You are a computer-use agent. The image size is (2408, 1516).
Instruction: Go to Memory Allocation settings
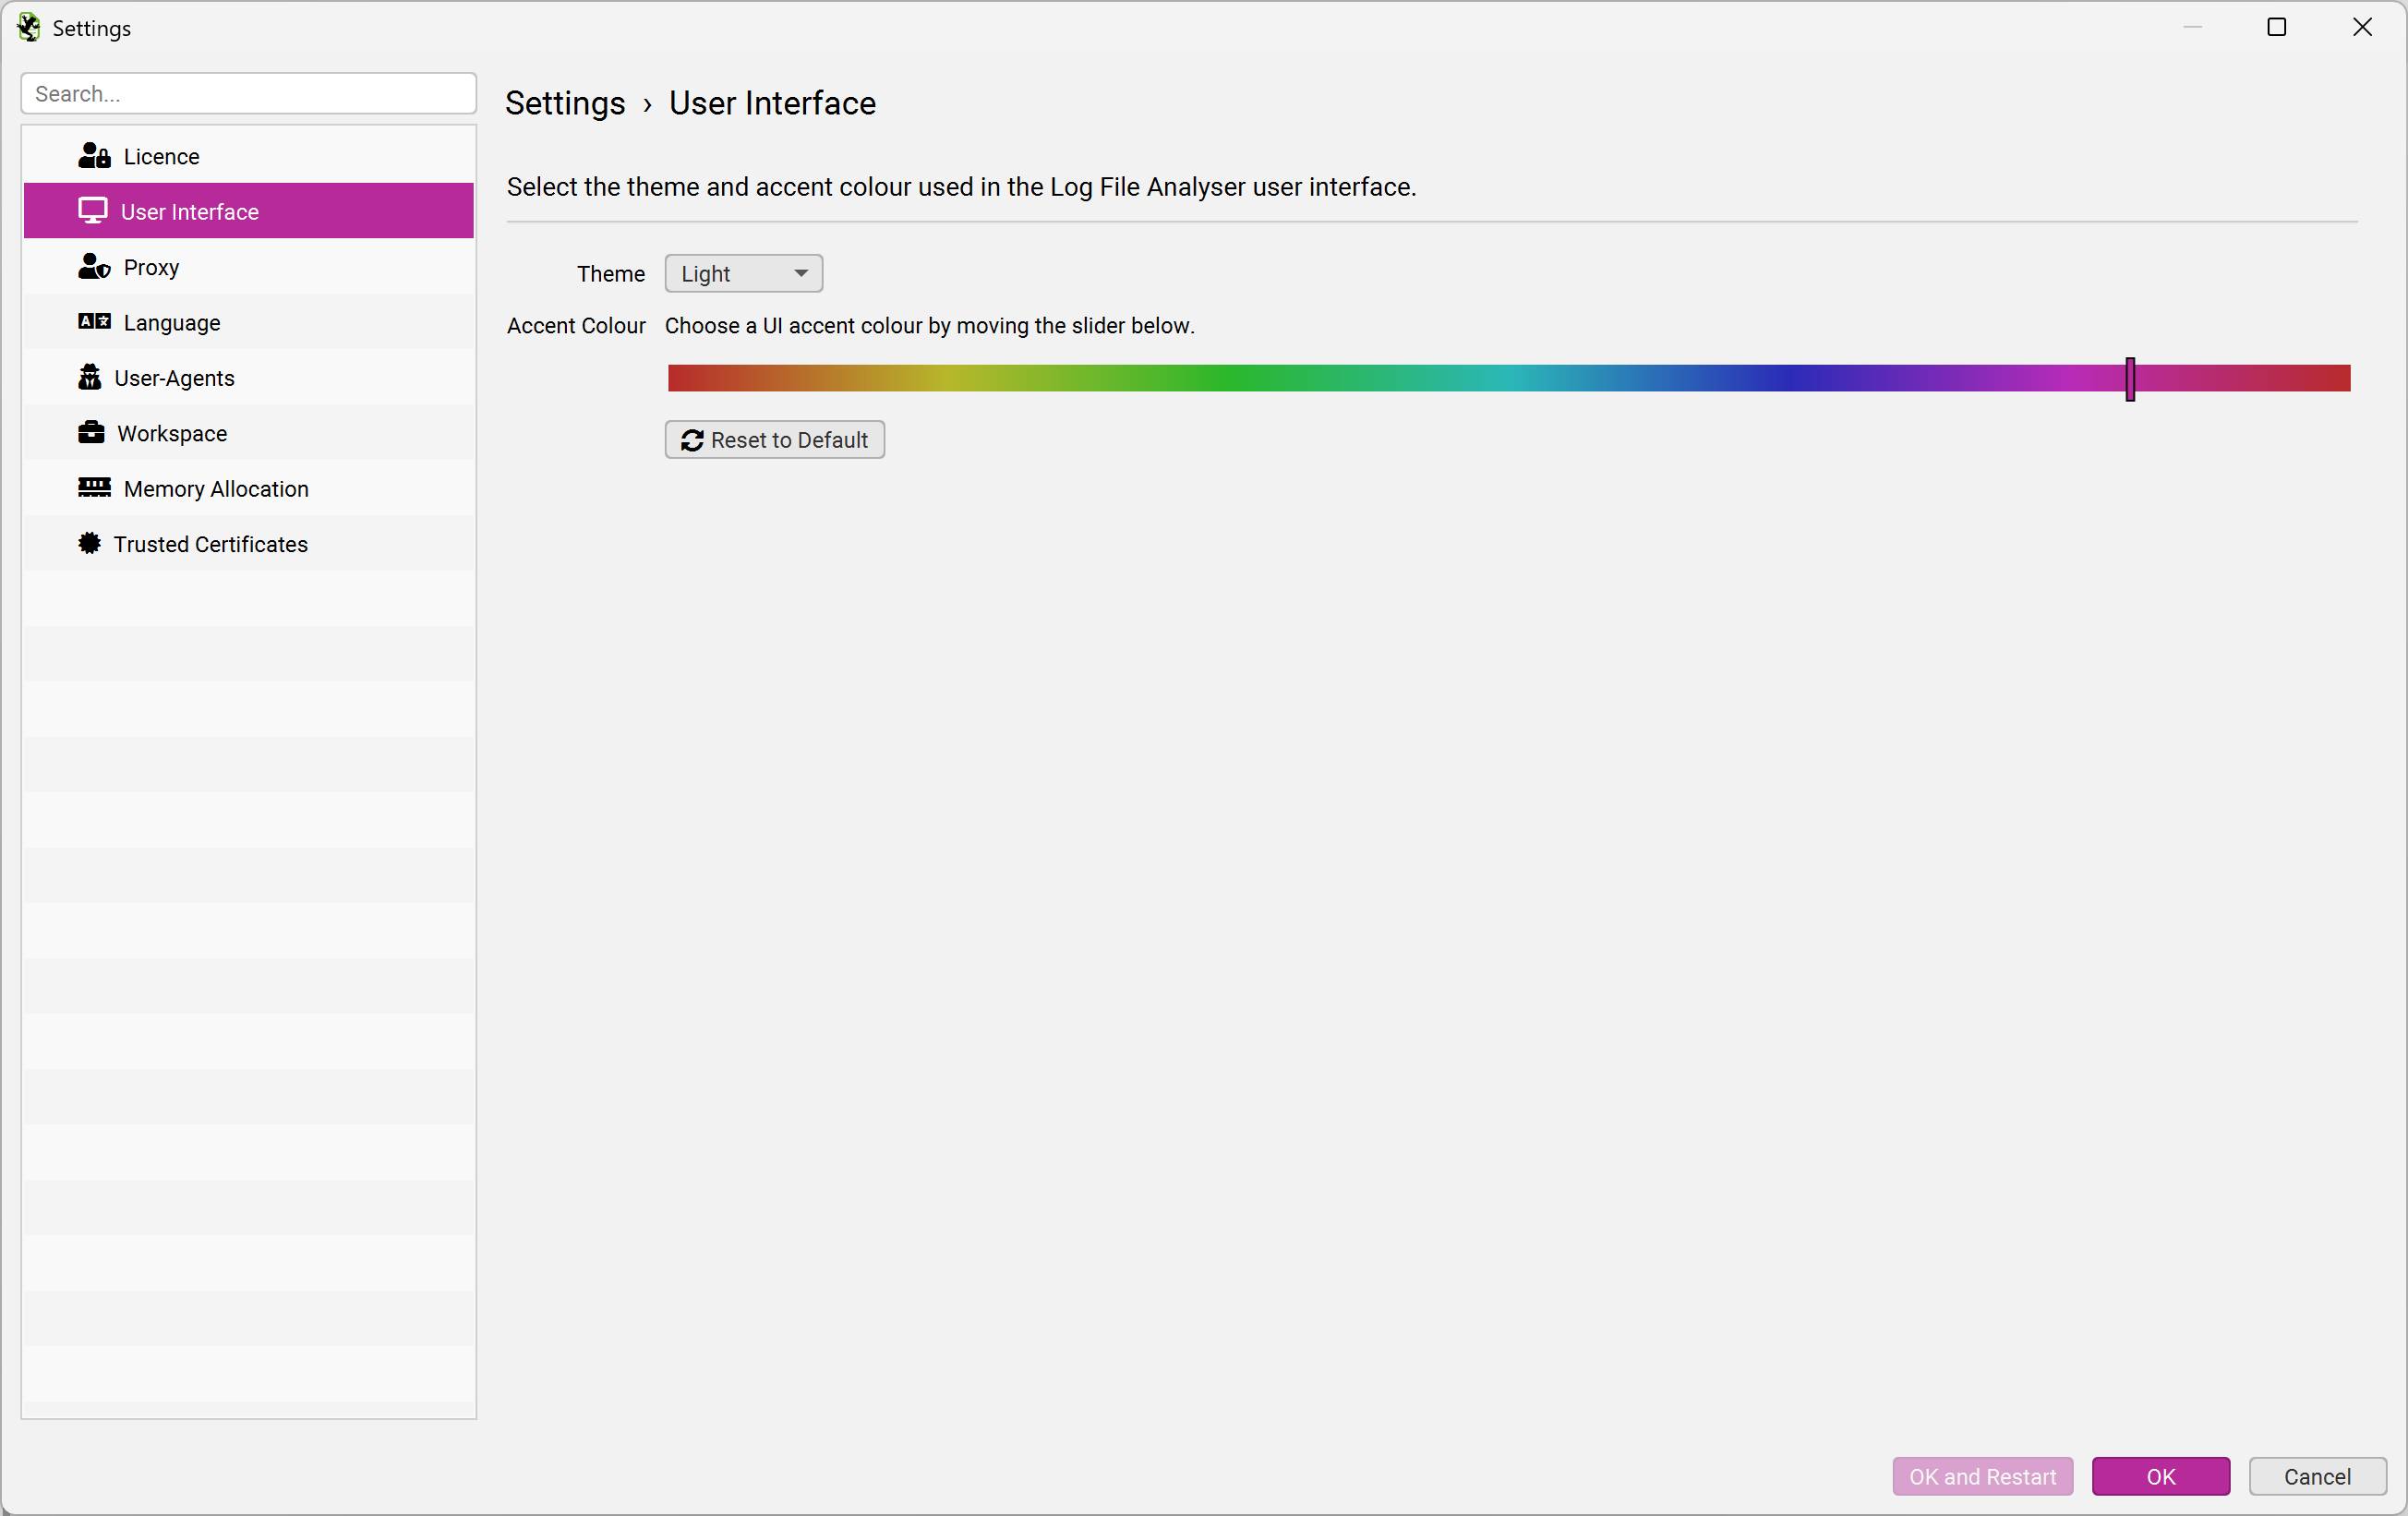[216, 489]
